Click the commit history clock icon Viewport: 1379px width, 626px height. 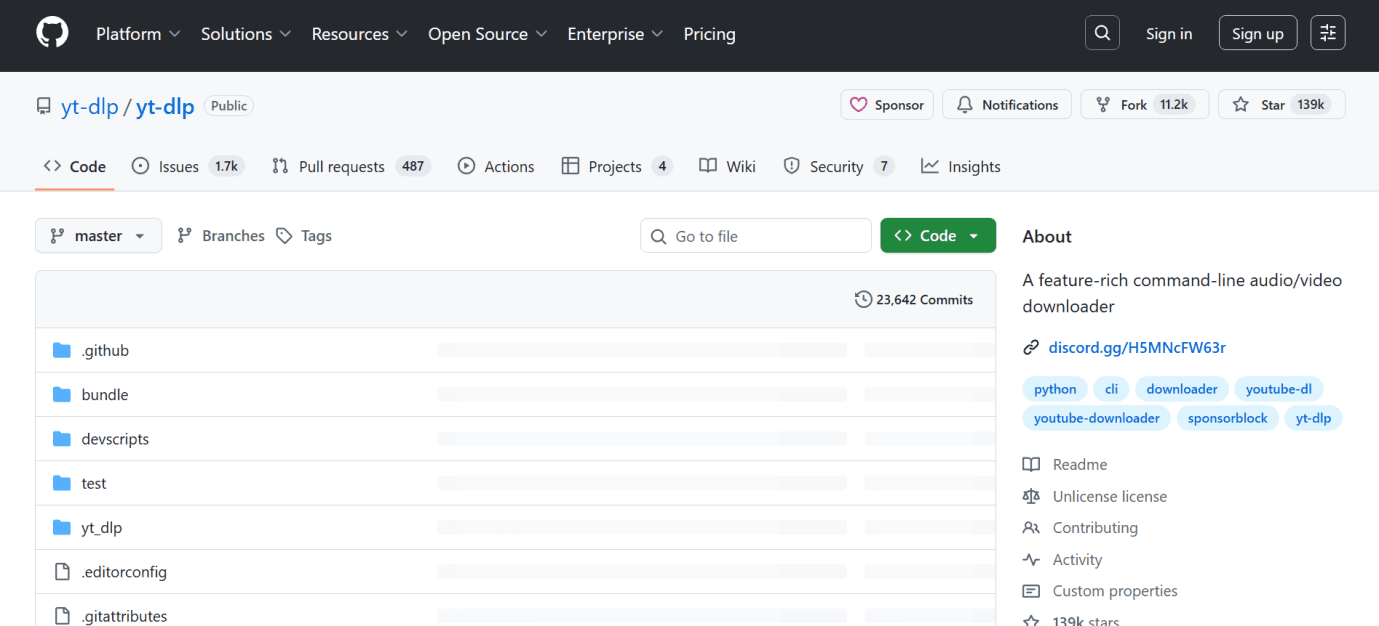coord(863,299)
